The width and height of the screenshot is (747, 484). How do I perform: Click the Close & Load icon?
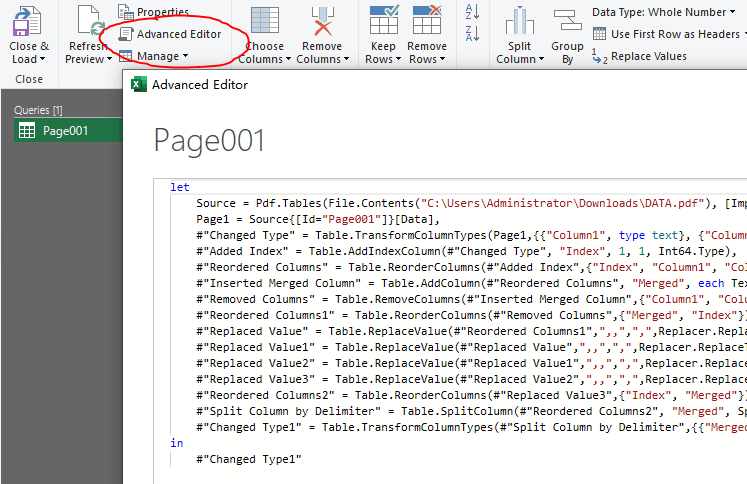point(27,21)
